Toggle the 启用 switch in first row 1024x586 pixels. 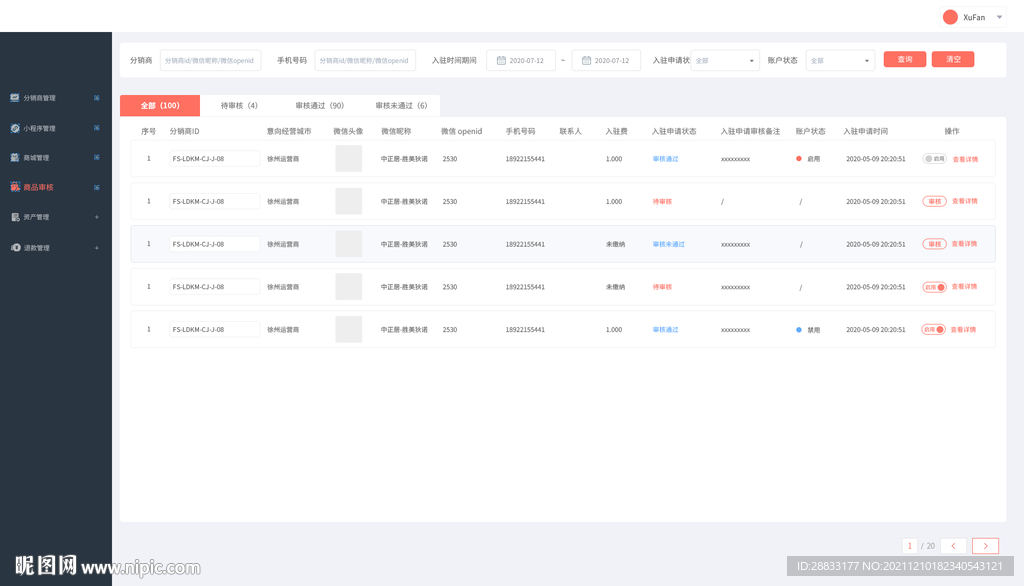click(x=934, y=159)
